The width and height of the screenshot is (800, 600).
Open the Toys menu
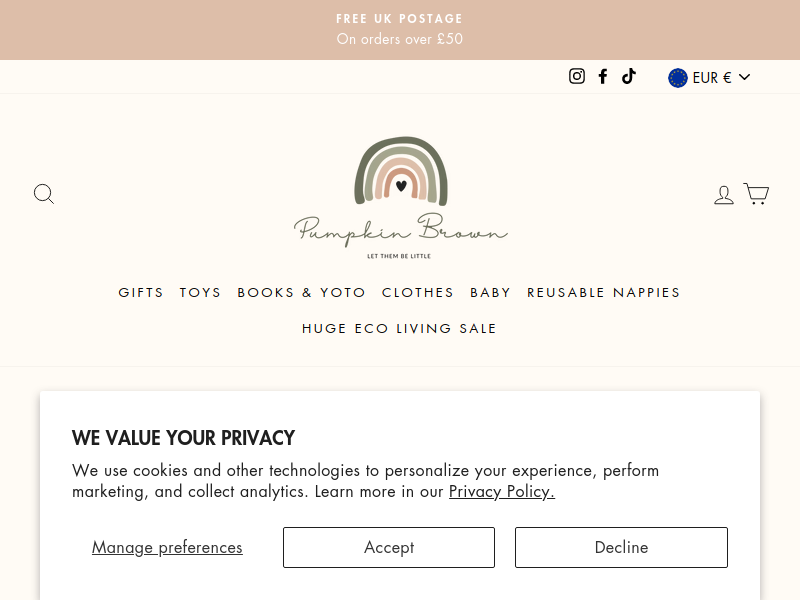pyautogui.click(x=200, y=292)
